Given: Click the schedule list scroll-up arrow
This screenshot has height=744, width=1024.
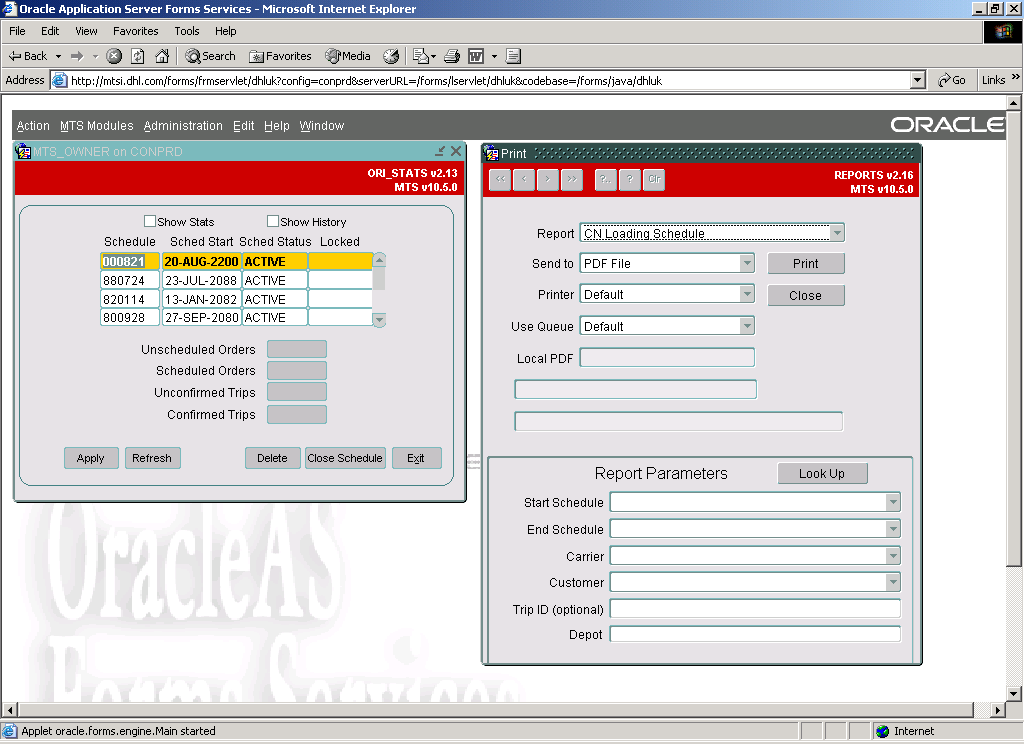Looking at the screenshot, I should [379, 260].
